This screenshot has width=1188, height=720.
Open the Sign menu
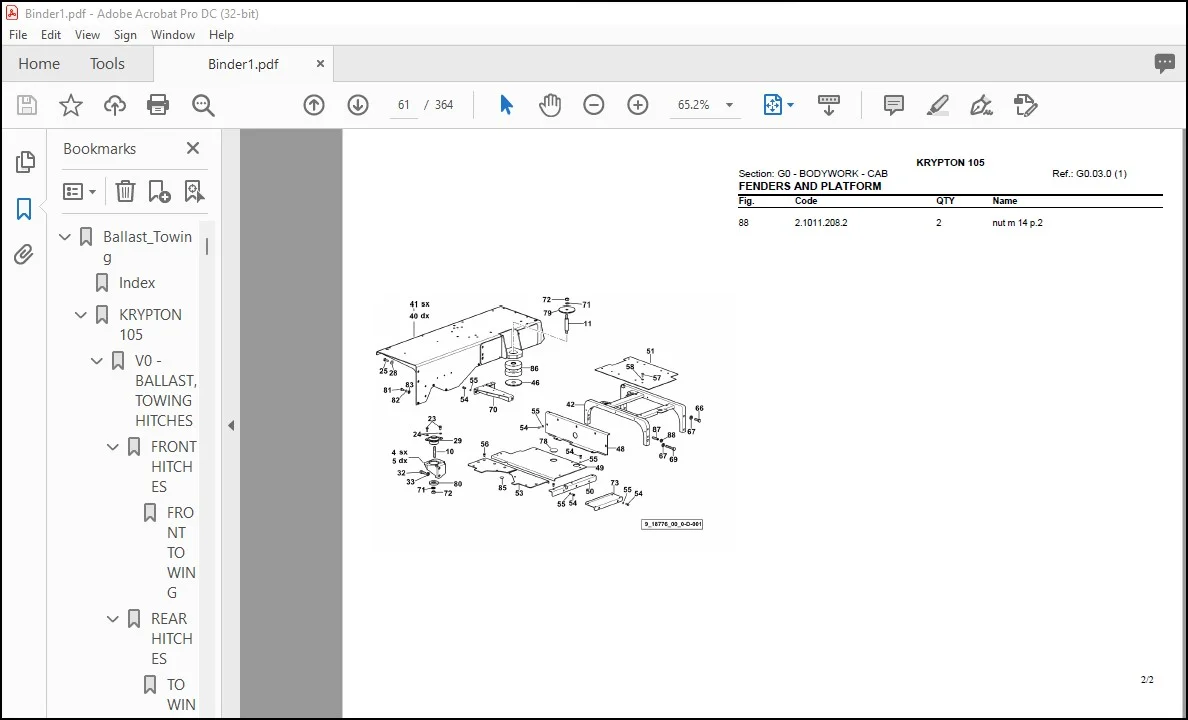coord(125,35)
